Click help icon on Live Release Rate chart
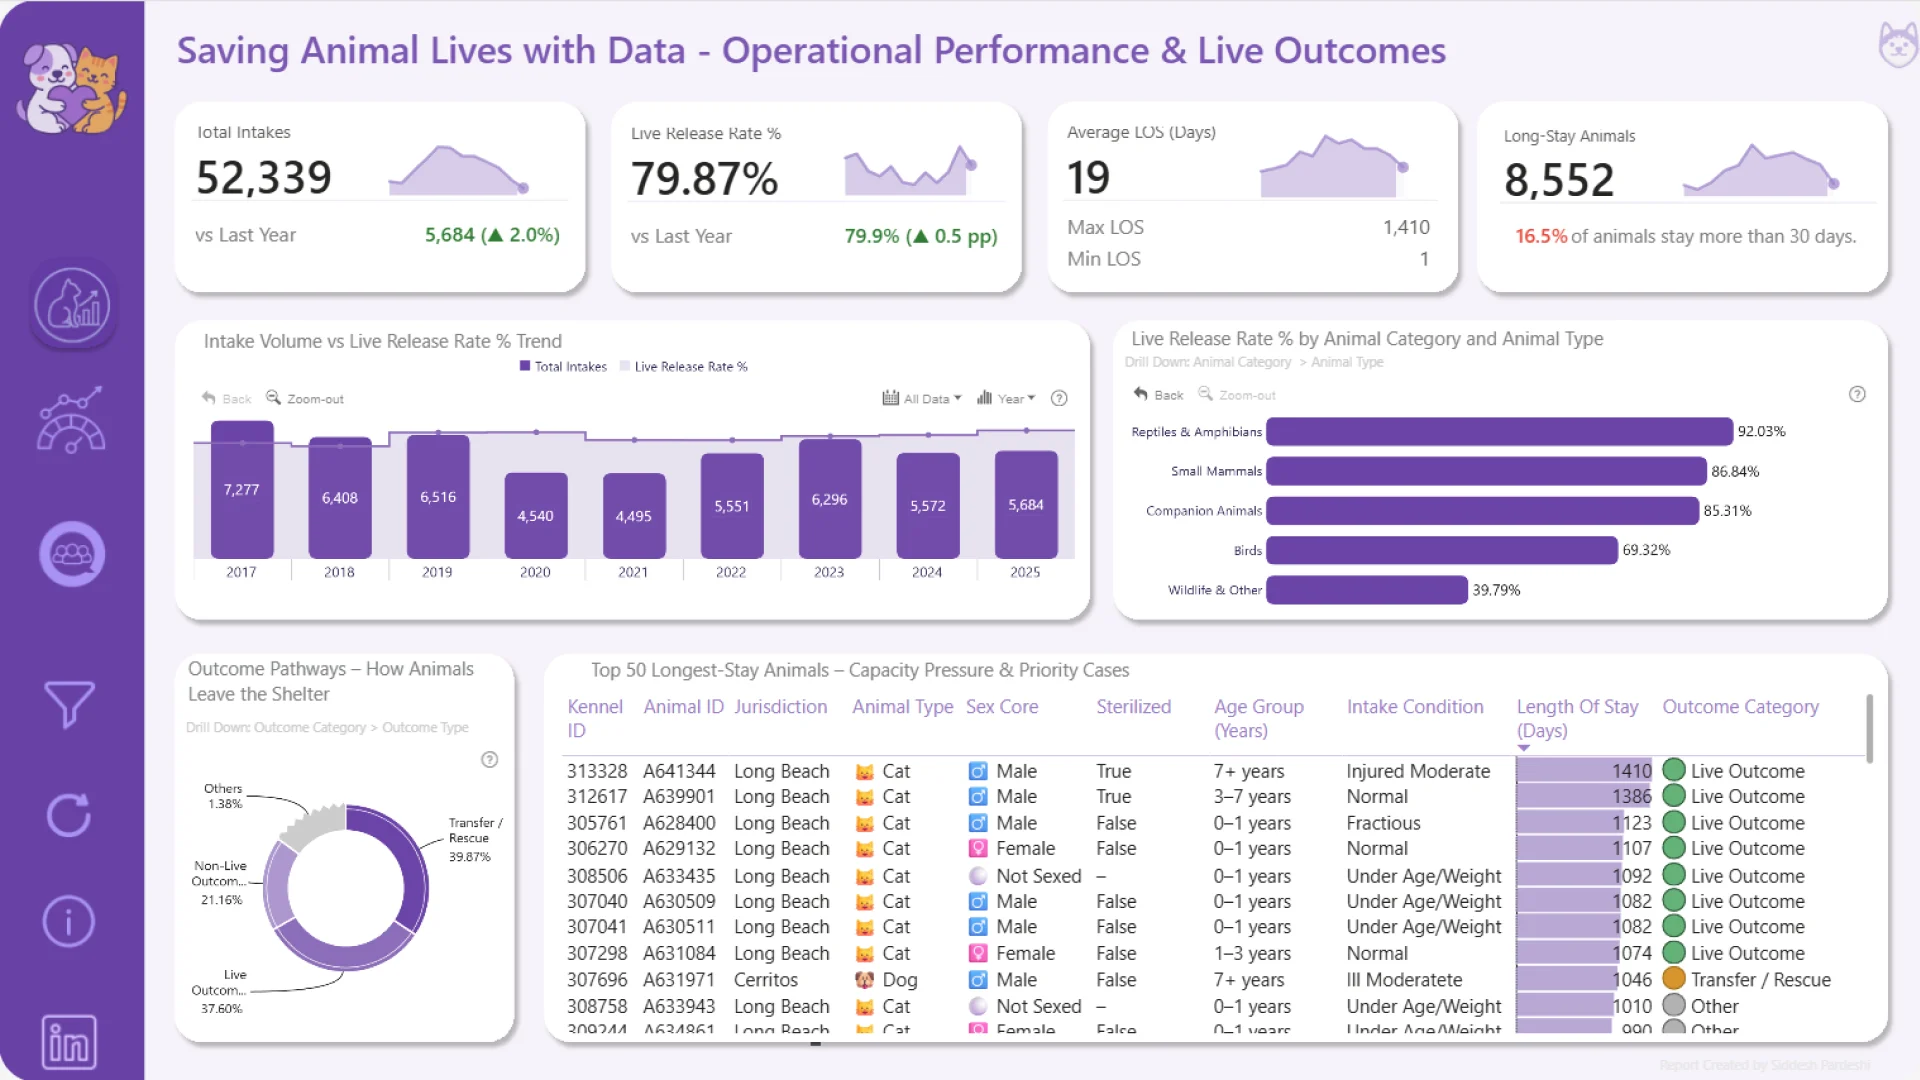1920x1080 pixels. point(1857,394)
